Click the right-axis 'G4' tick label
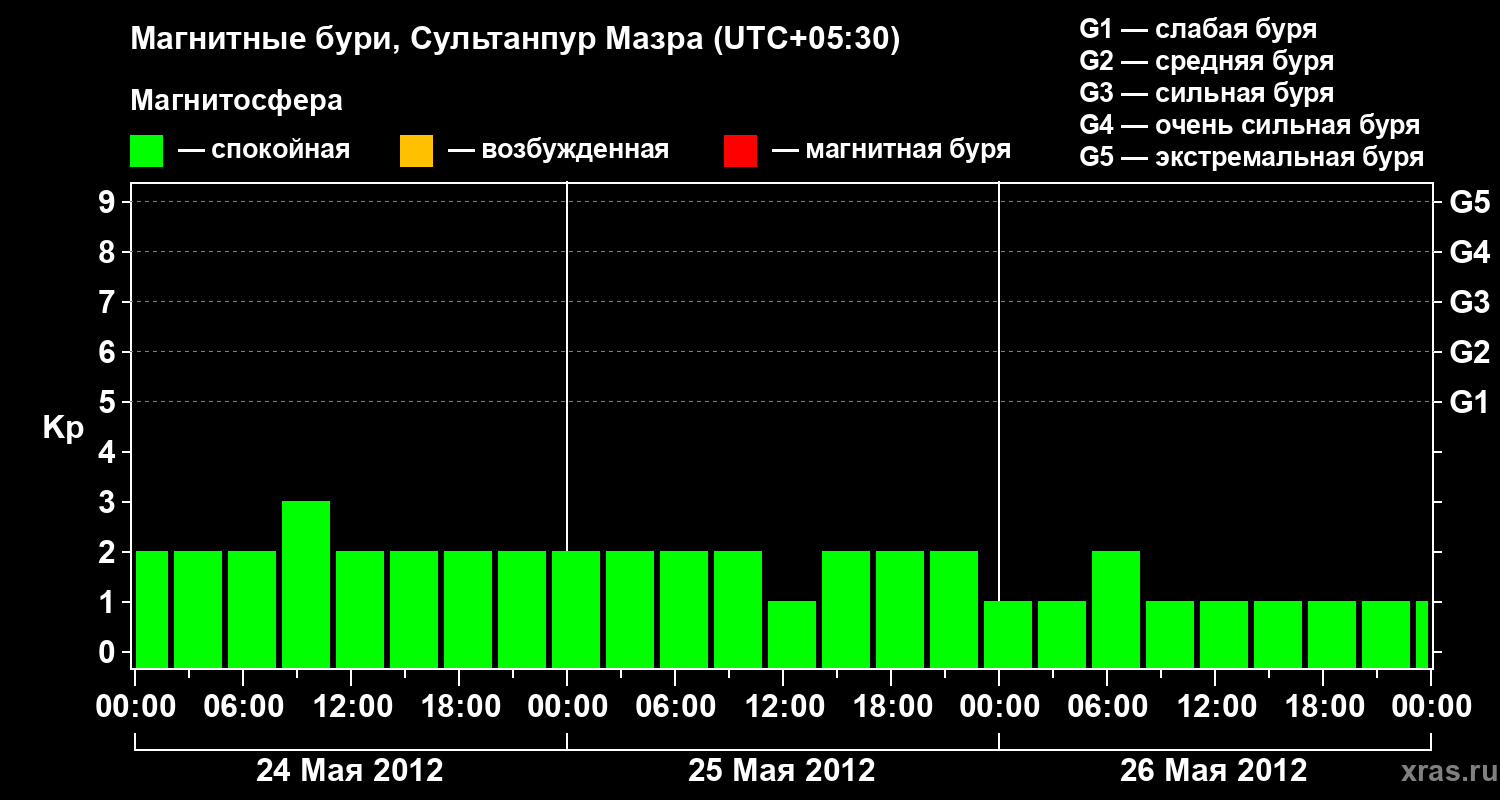 [1470, 253]
